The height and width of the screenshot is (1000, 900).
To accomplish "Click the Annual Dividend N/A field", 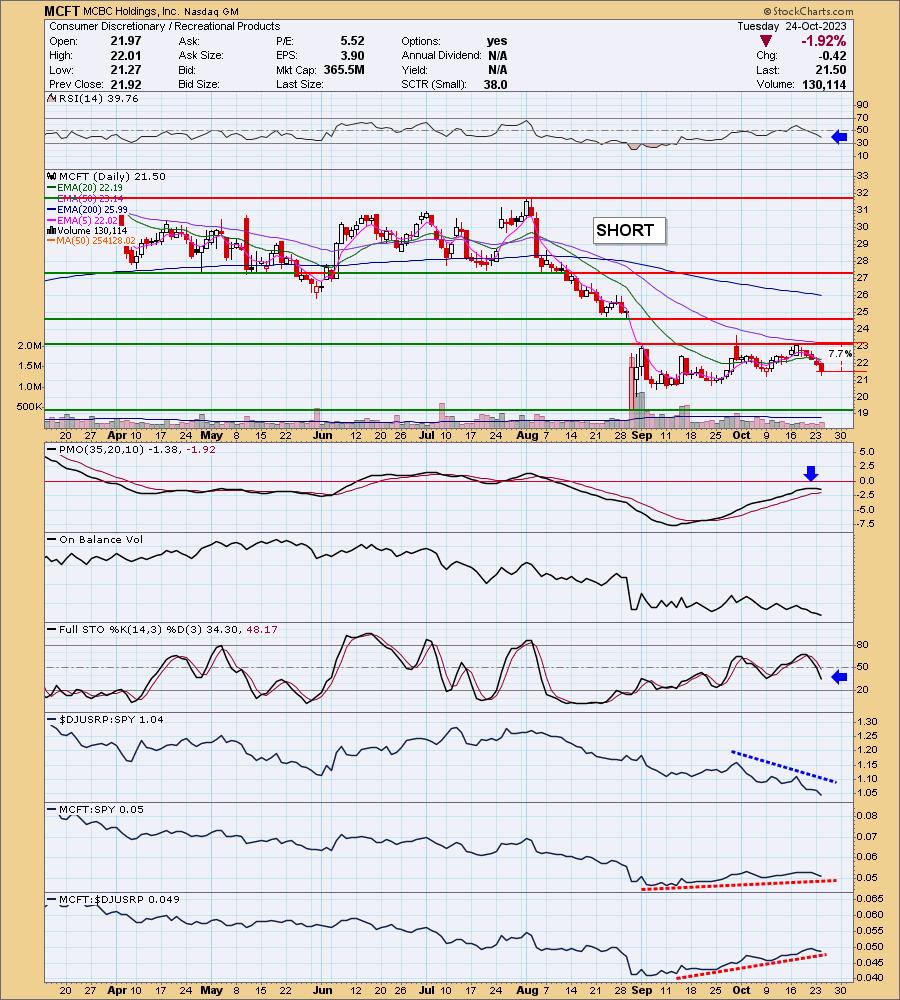I will (x=454, y=55).
